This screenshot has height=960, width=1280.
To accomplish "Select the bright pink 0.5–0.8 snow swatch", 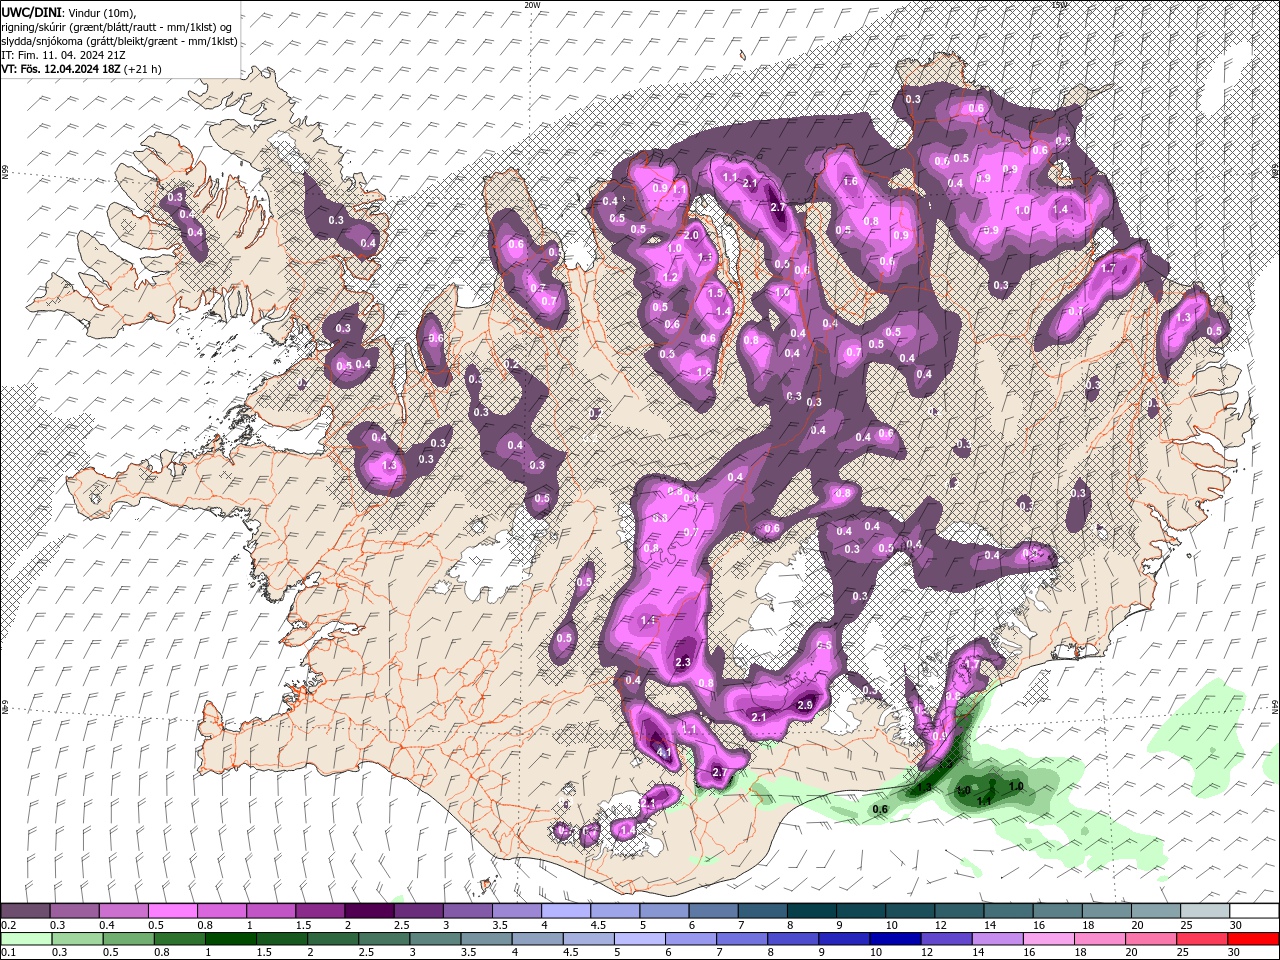I will (172, 911).
